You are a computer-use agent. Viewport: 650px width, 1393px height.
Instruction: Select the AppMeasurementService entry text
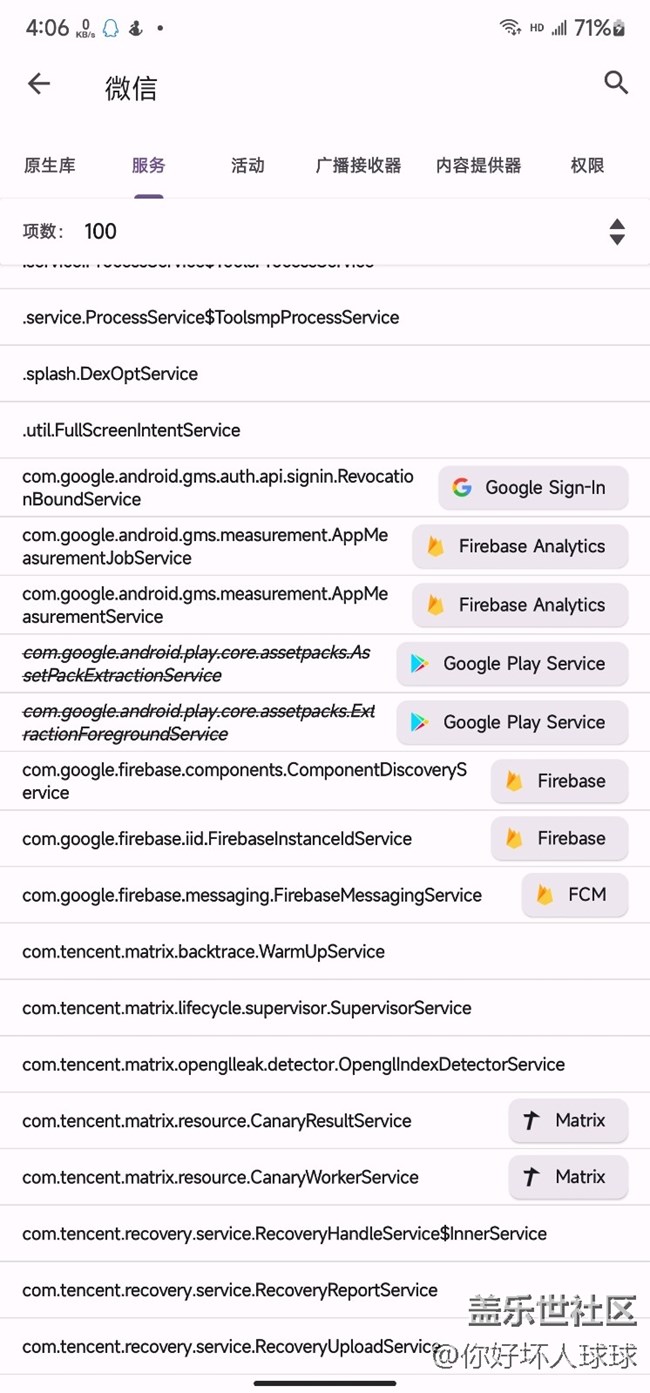point(205,605)
